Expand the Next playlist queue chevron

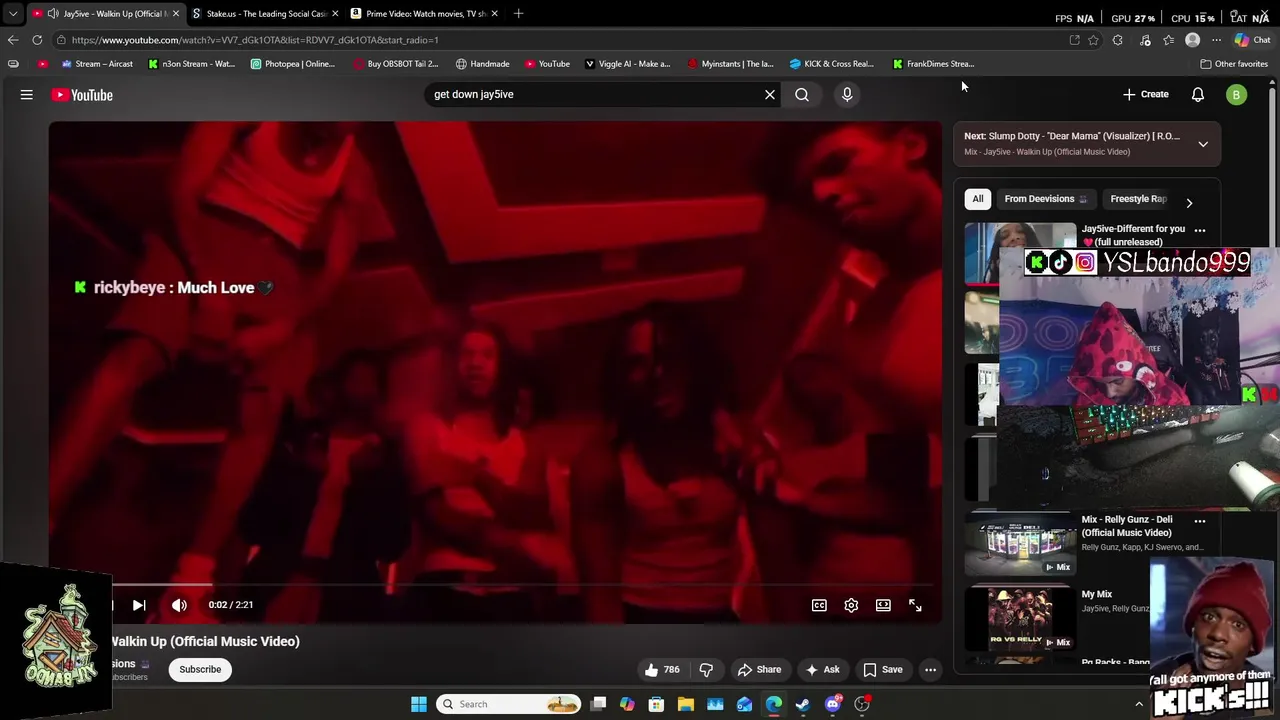1203,144
